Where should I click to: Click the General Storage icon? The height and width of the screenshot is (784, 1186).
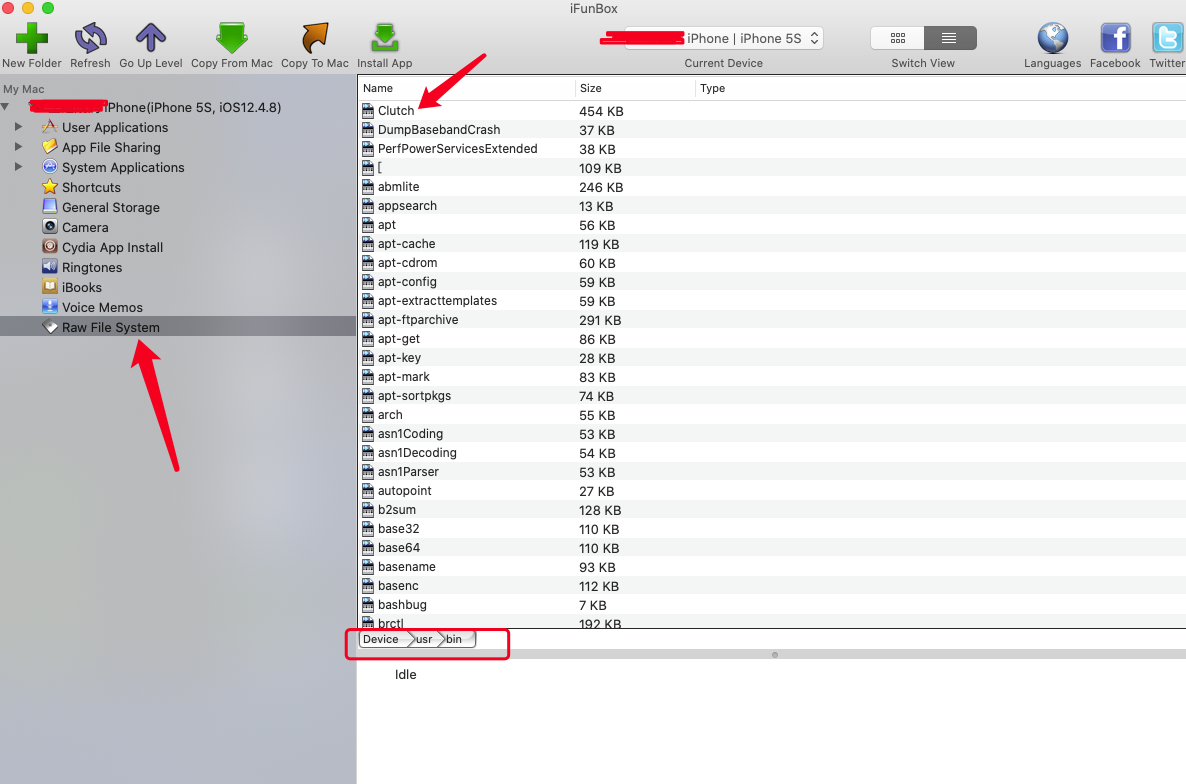click(50, 206)
